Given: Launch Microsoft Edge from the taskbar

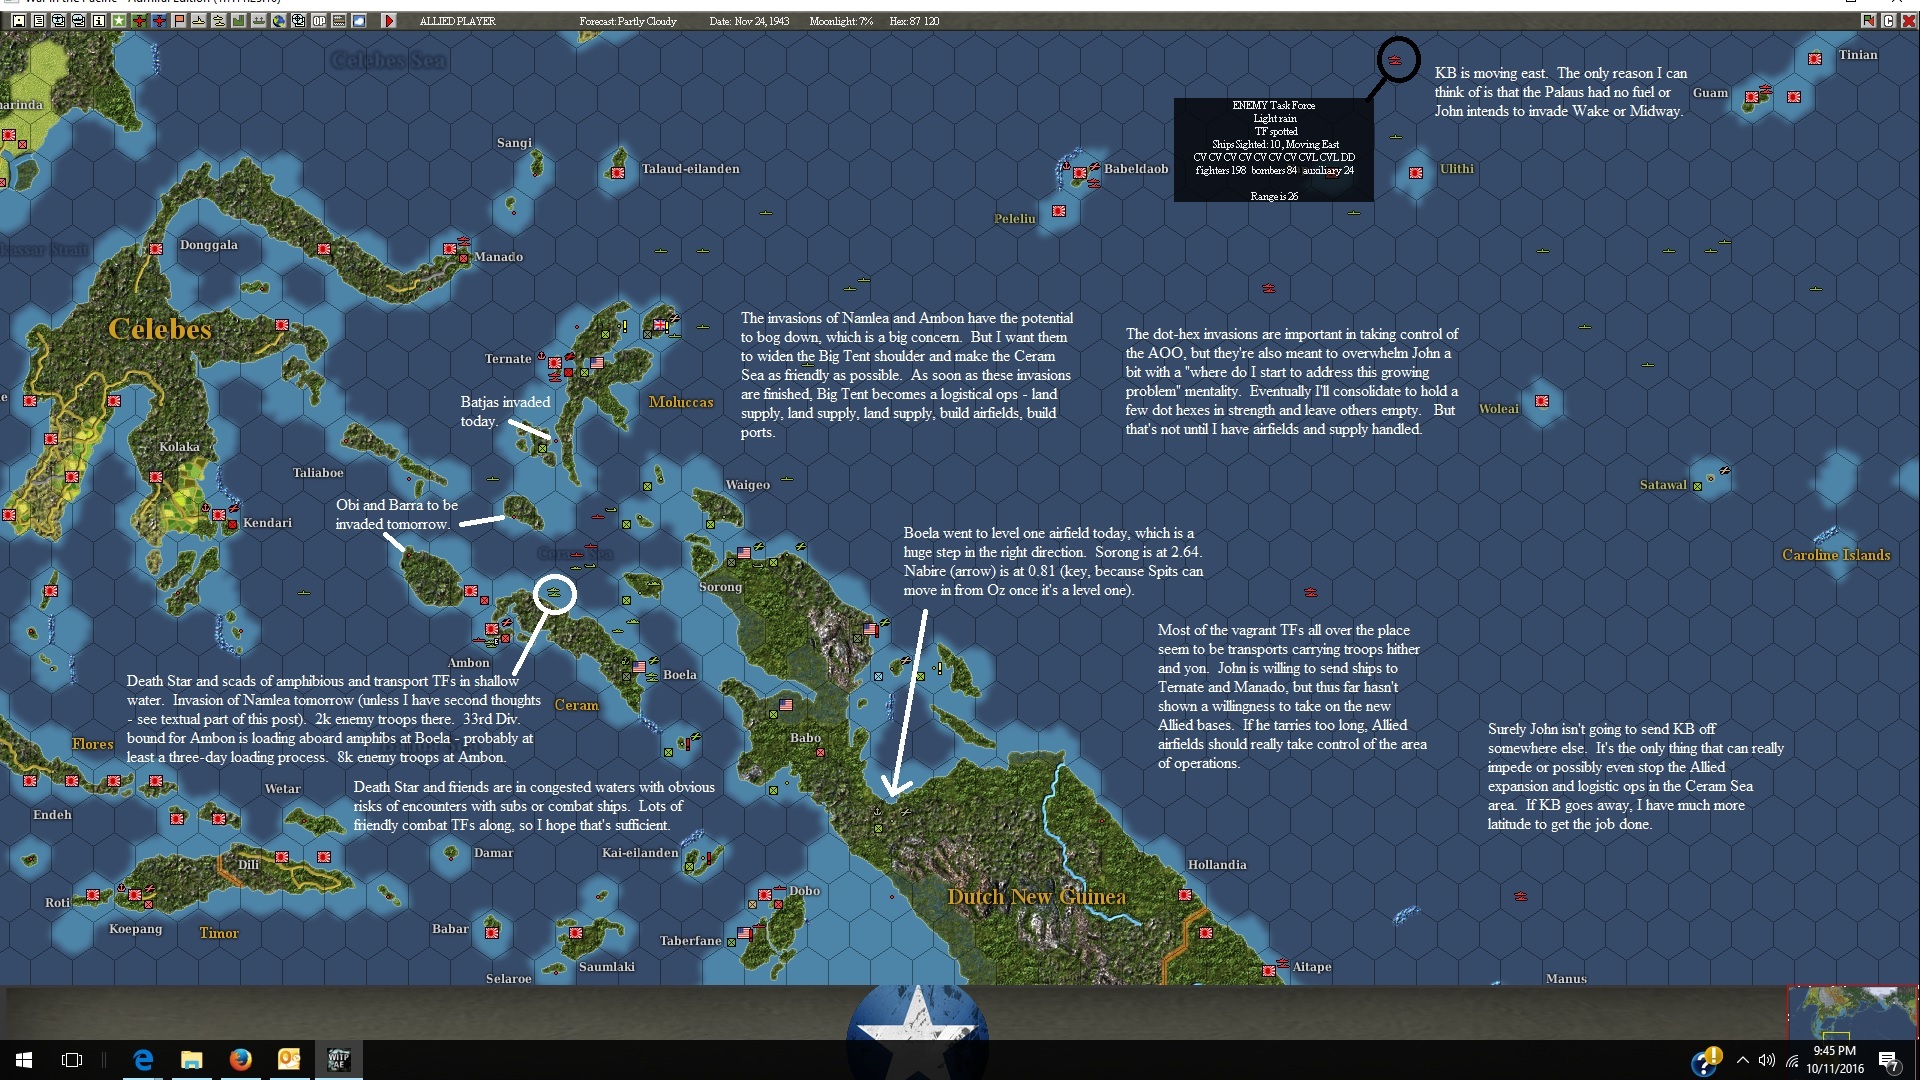Looking at the screenshot, I should point(143,1060).
